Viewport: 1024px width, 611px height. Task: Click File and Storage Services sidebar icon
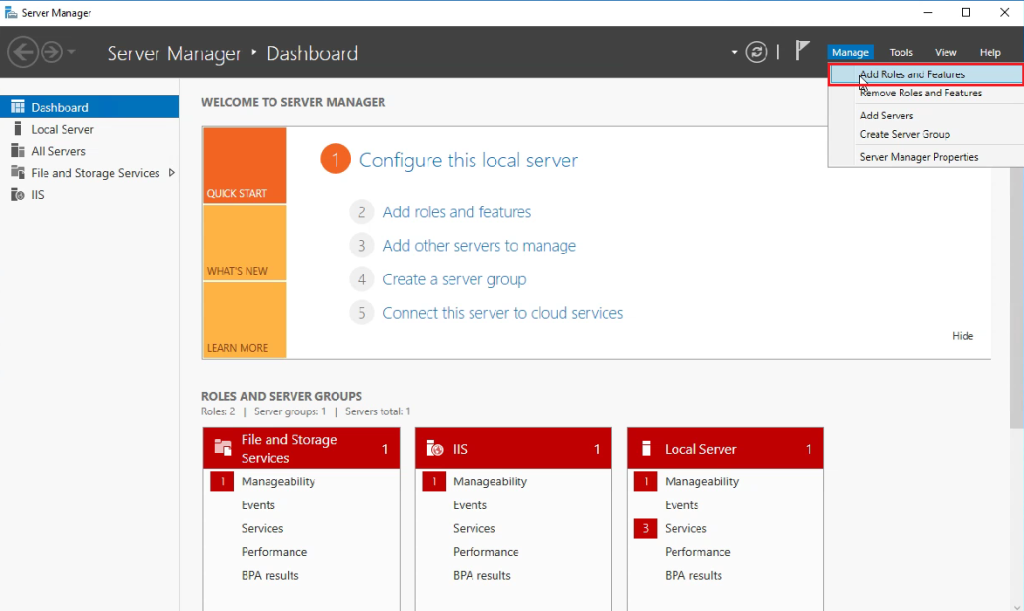18,172
